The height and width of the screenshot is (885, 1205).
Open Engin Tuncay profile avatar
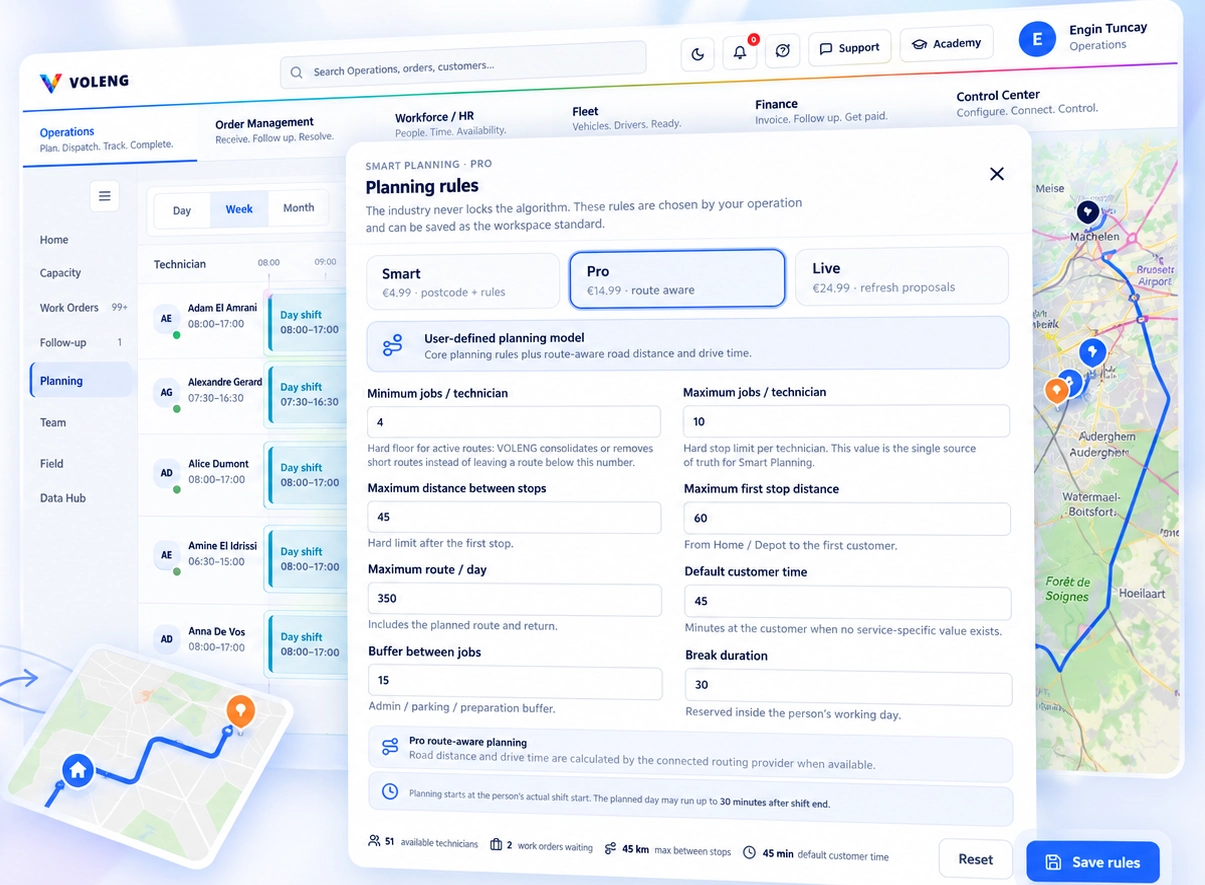point(1037,39)
